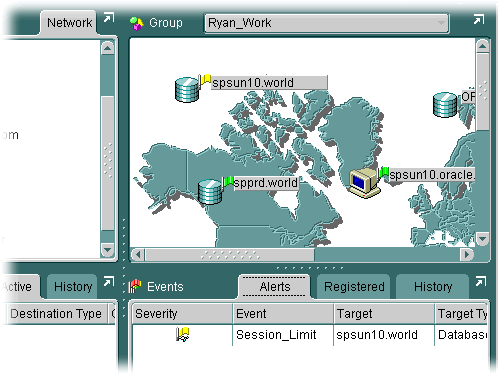Pop out the Events pane arrow icon
498x375 pixels.
click(x=481, y=282)
